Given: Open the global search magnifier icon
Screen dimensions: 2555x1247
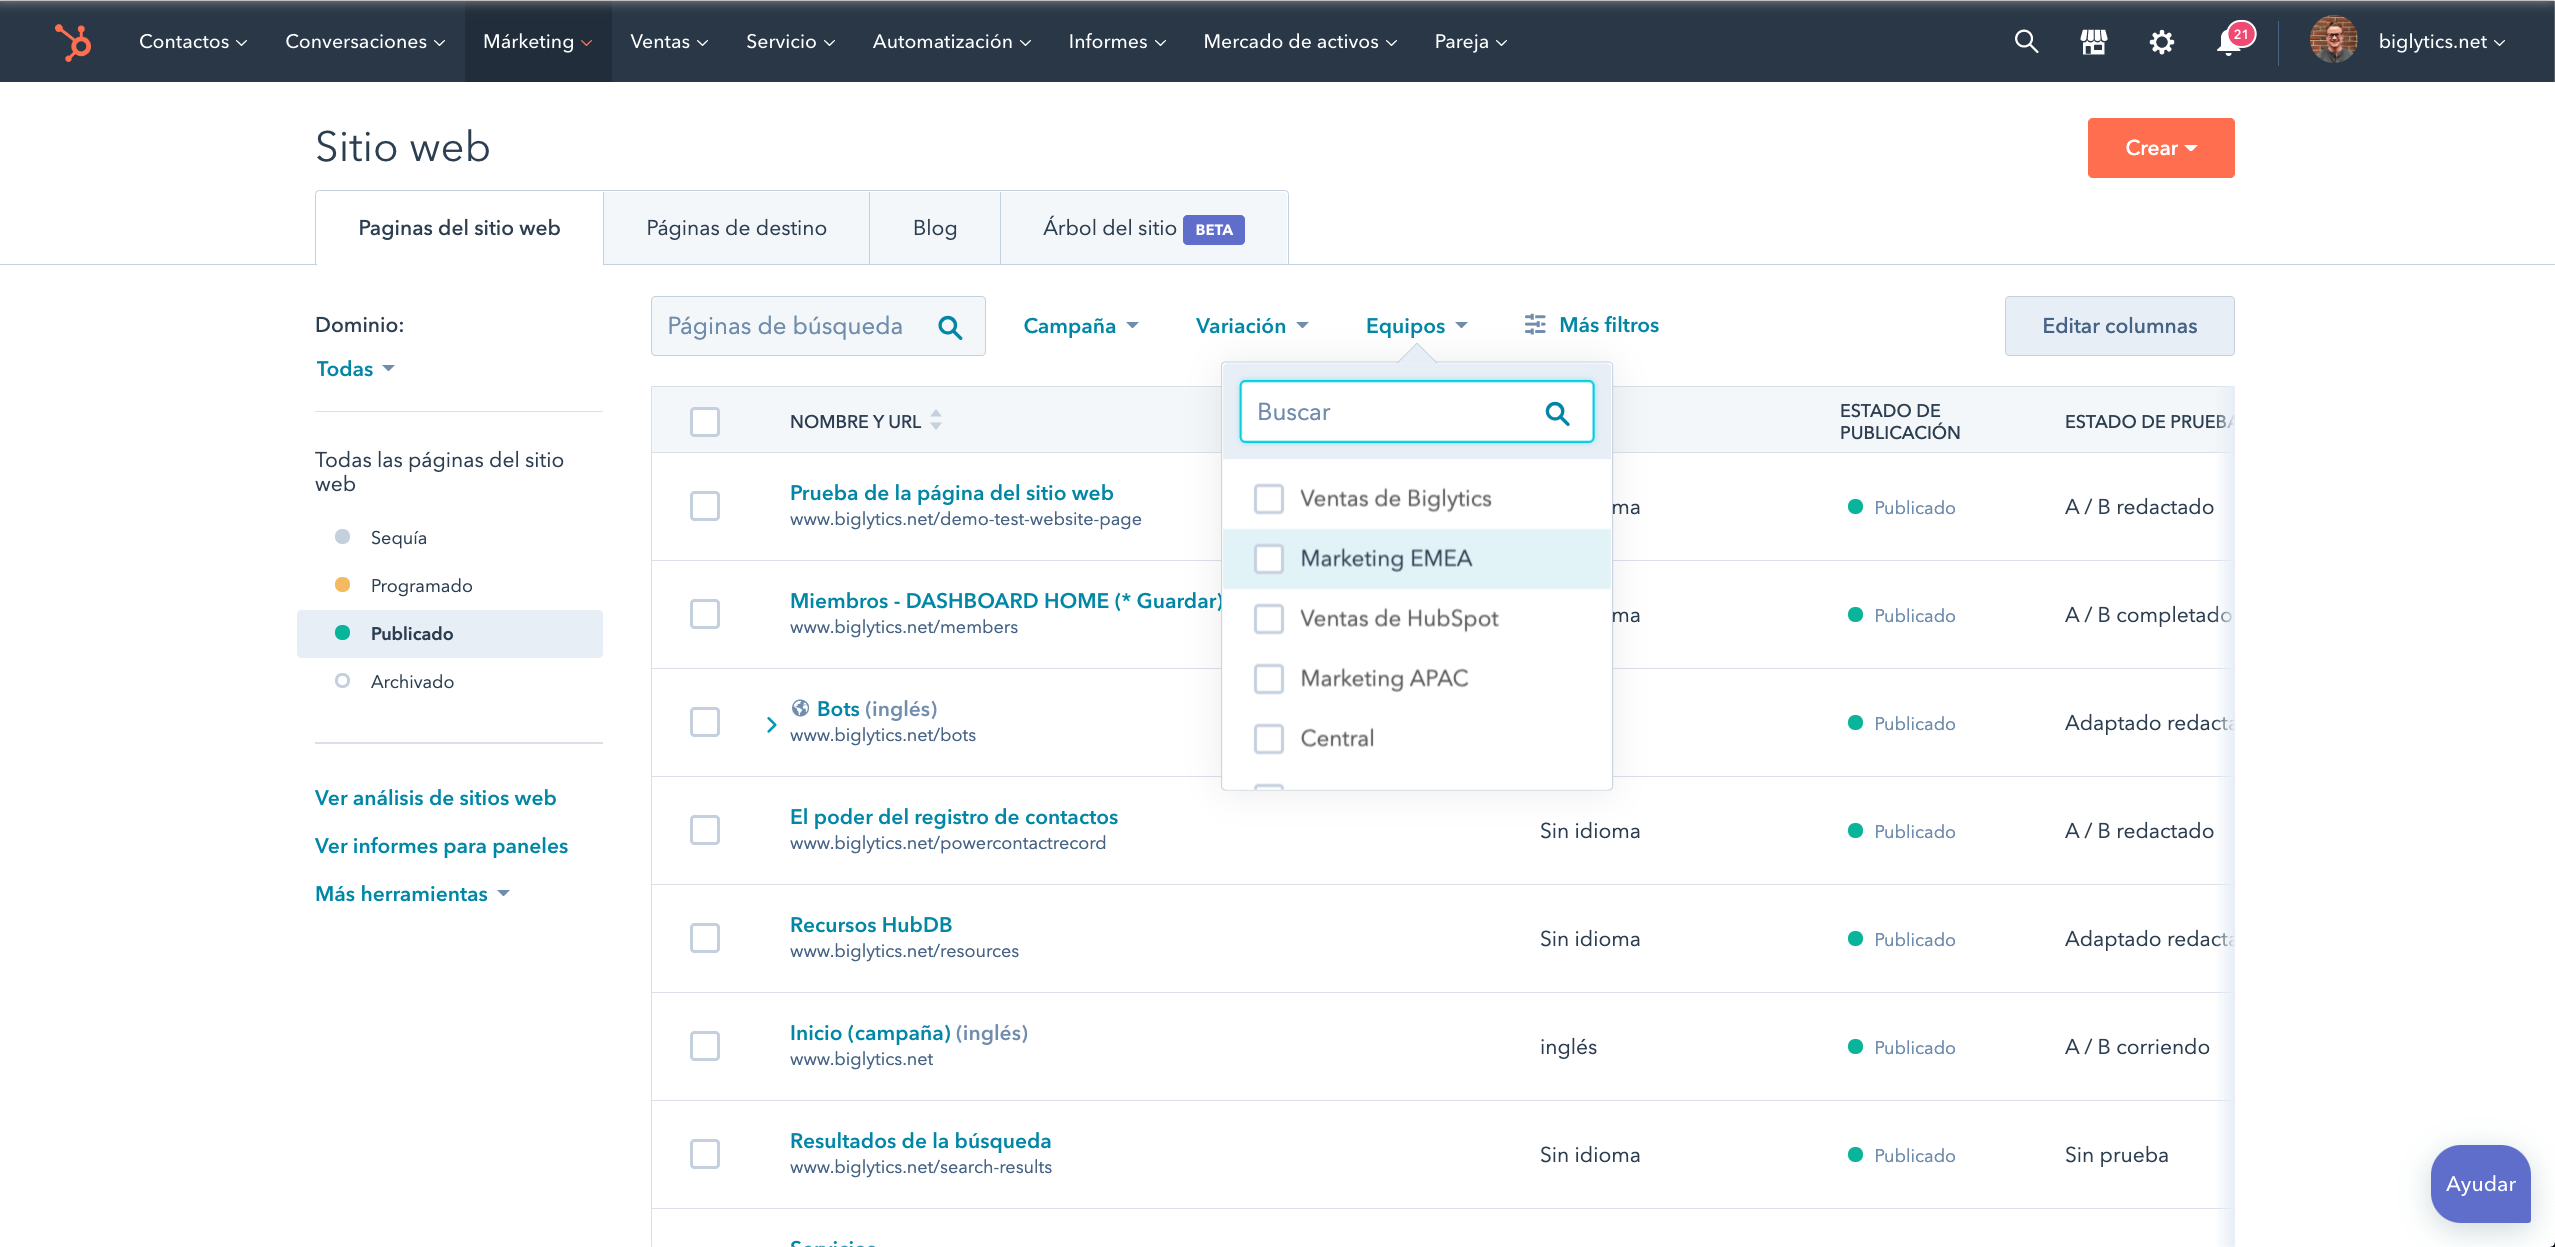Looking at the screenshot, I should pyautogui.click(x=2026, y=42).
